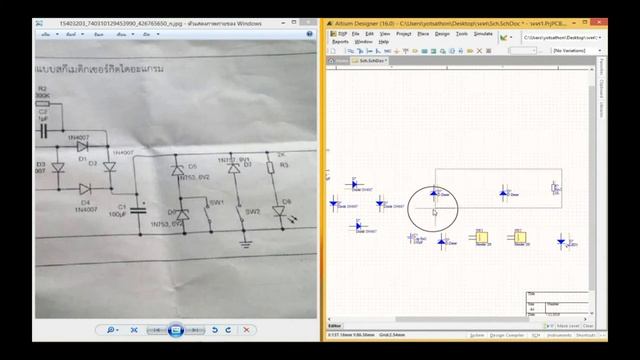Open the Editor tab below the schematic
640x360 pixels.
pos(335,326)
